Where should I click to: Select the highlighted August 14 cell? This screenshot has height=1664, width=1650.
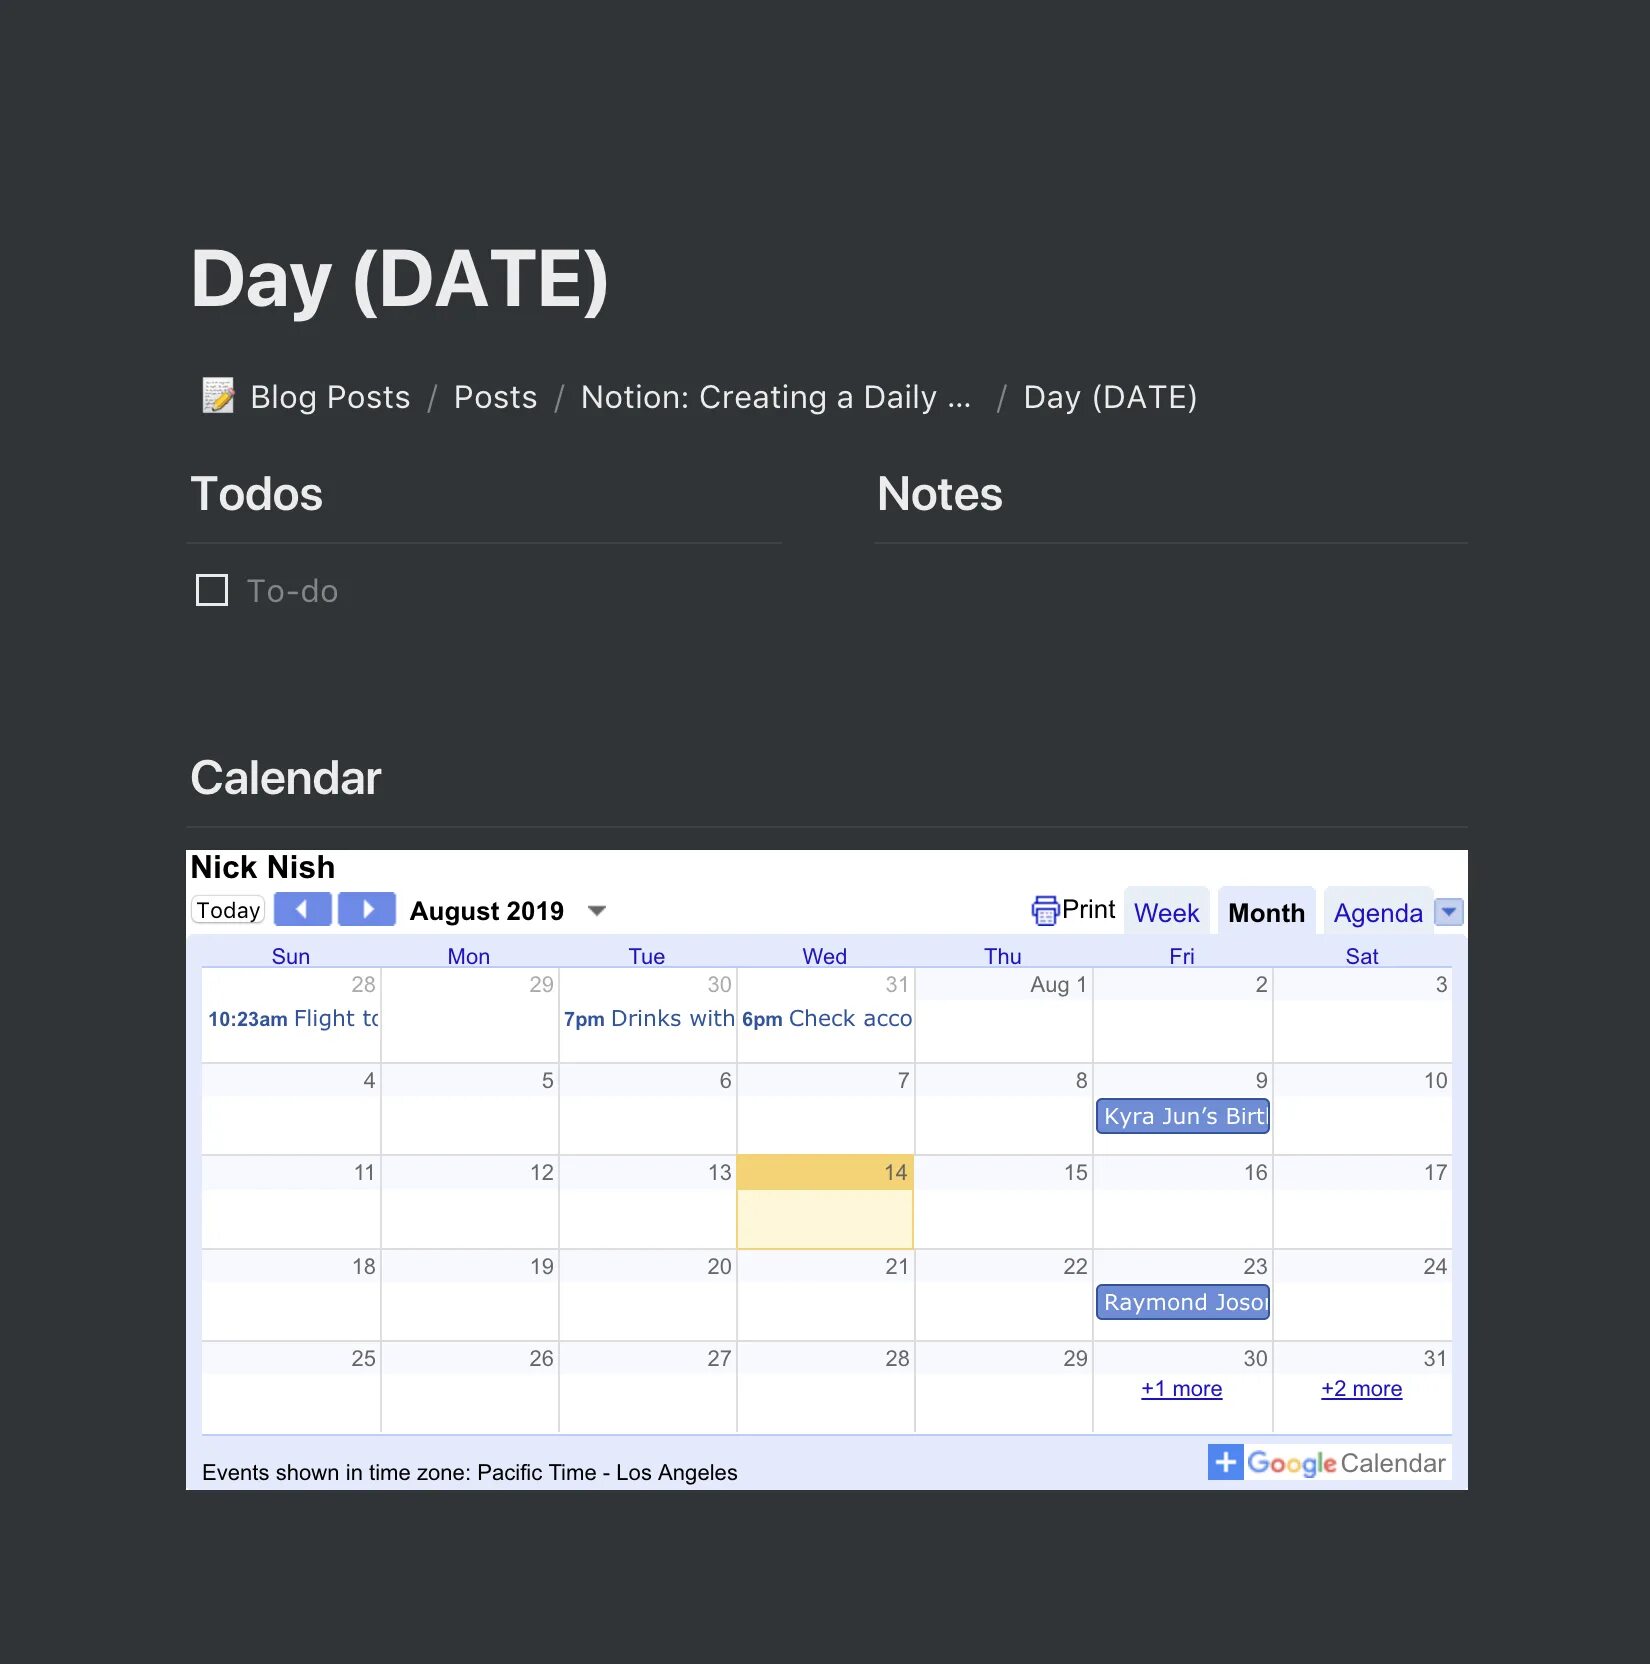pos(825,1202)
